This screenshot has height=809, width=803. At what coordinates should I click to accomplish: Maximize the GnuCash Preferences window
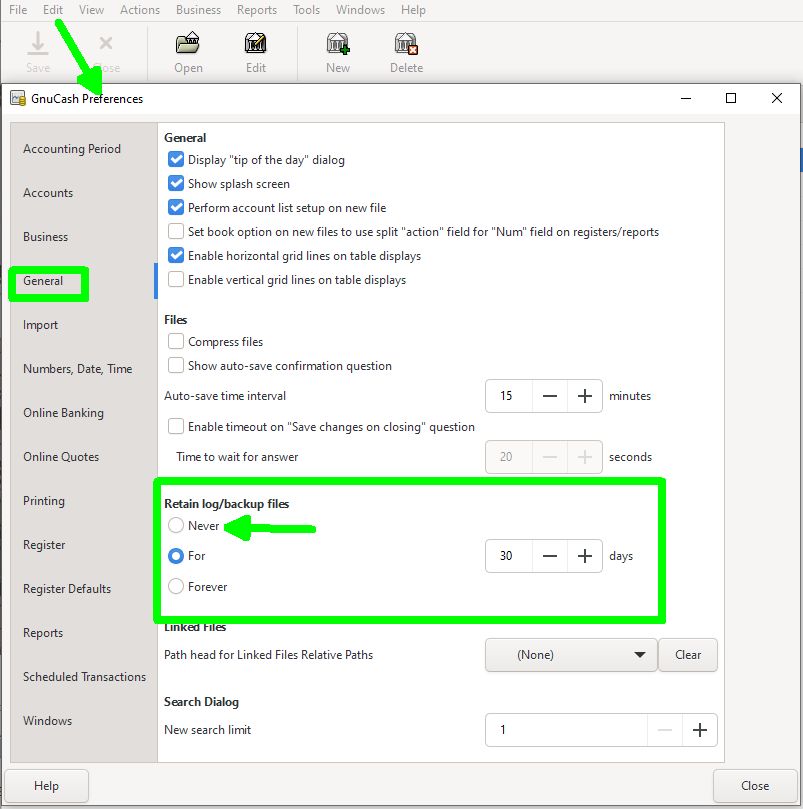(731, 98)
